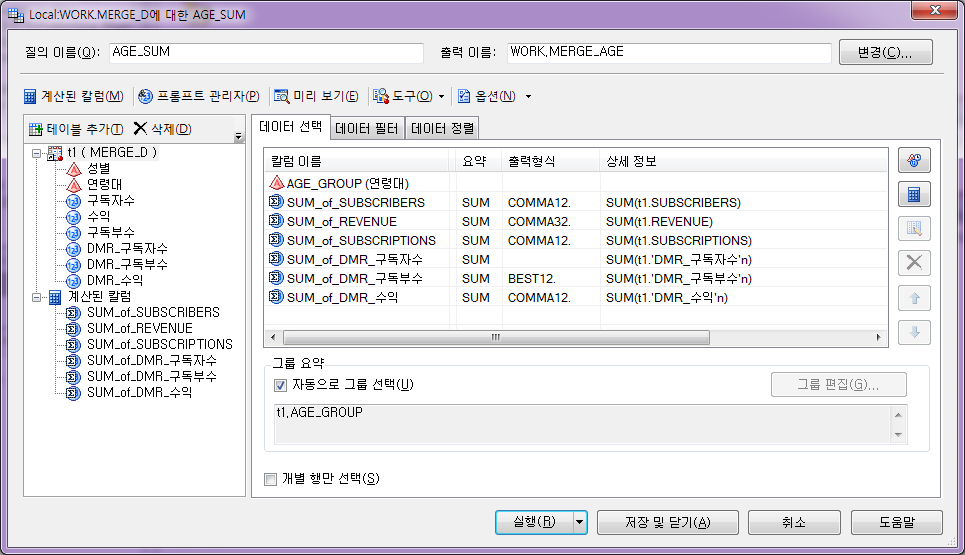Enable 개별 행만 선택(S) checkbox
Image resolution: width=965 pixels, height=555 pixels.
[x=270, y=479]
